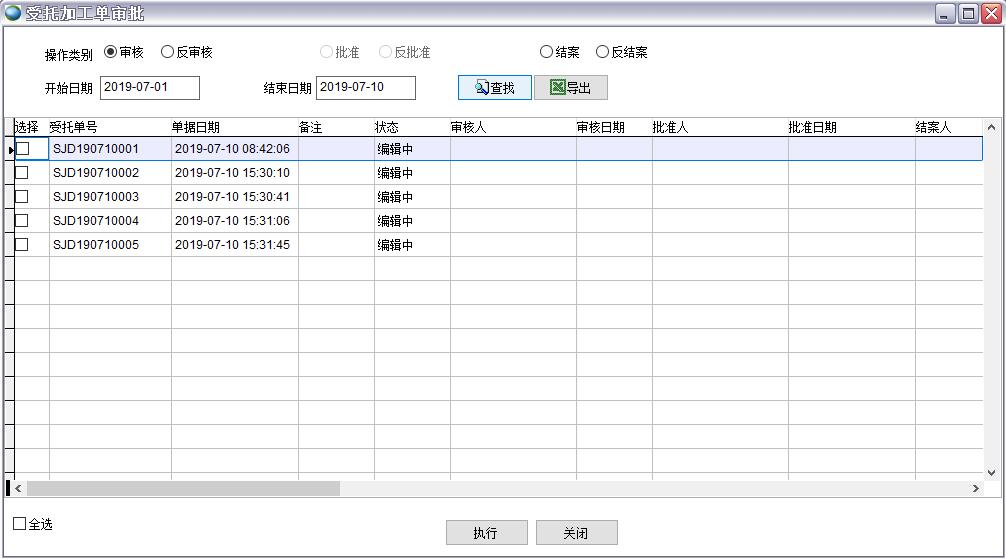Click the 查找 search button
This screenshot has height=559, width=1006.
(495, 88)
